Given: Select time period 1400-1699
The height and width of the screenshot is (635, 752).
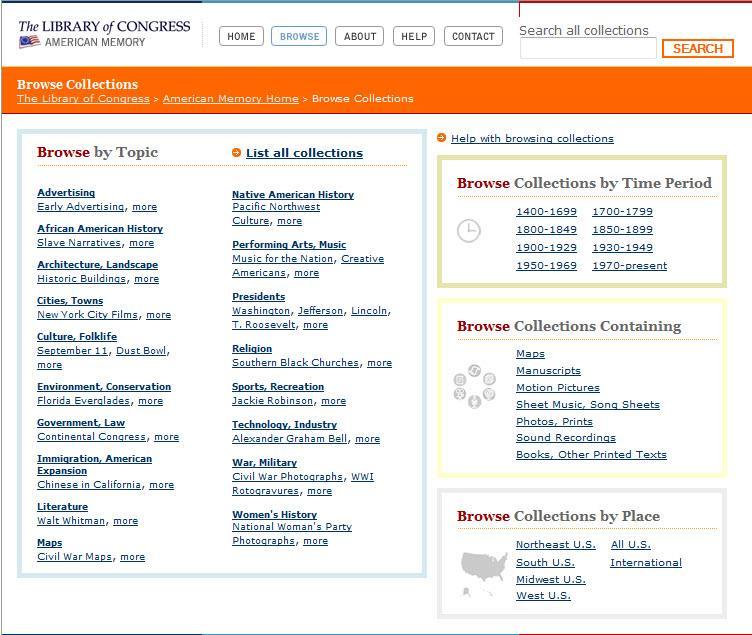Looking at the screenshot, I should pos(546,212).
